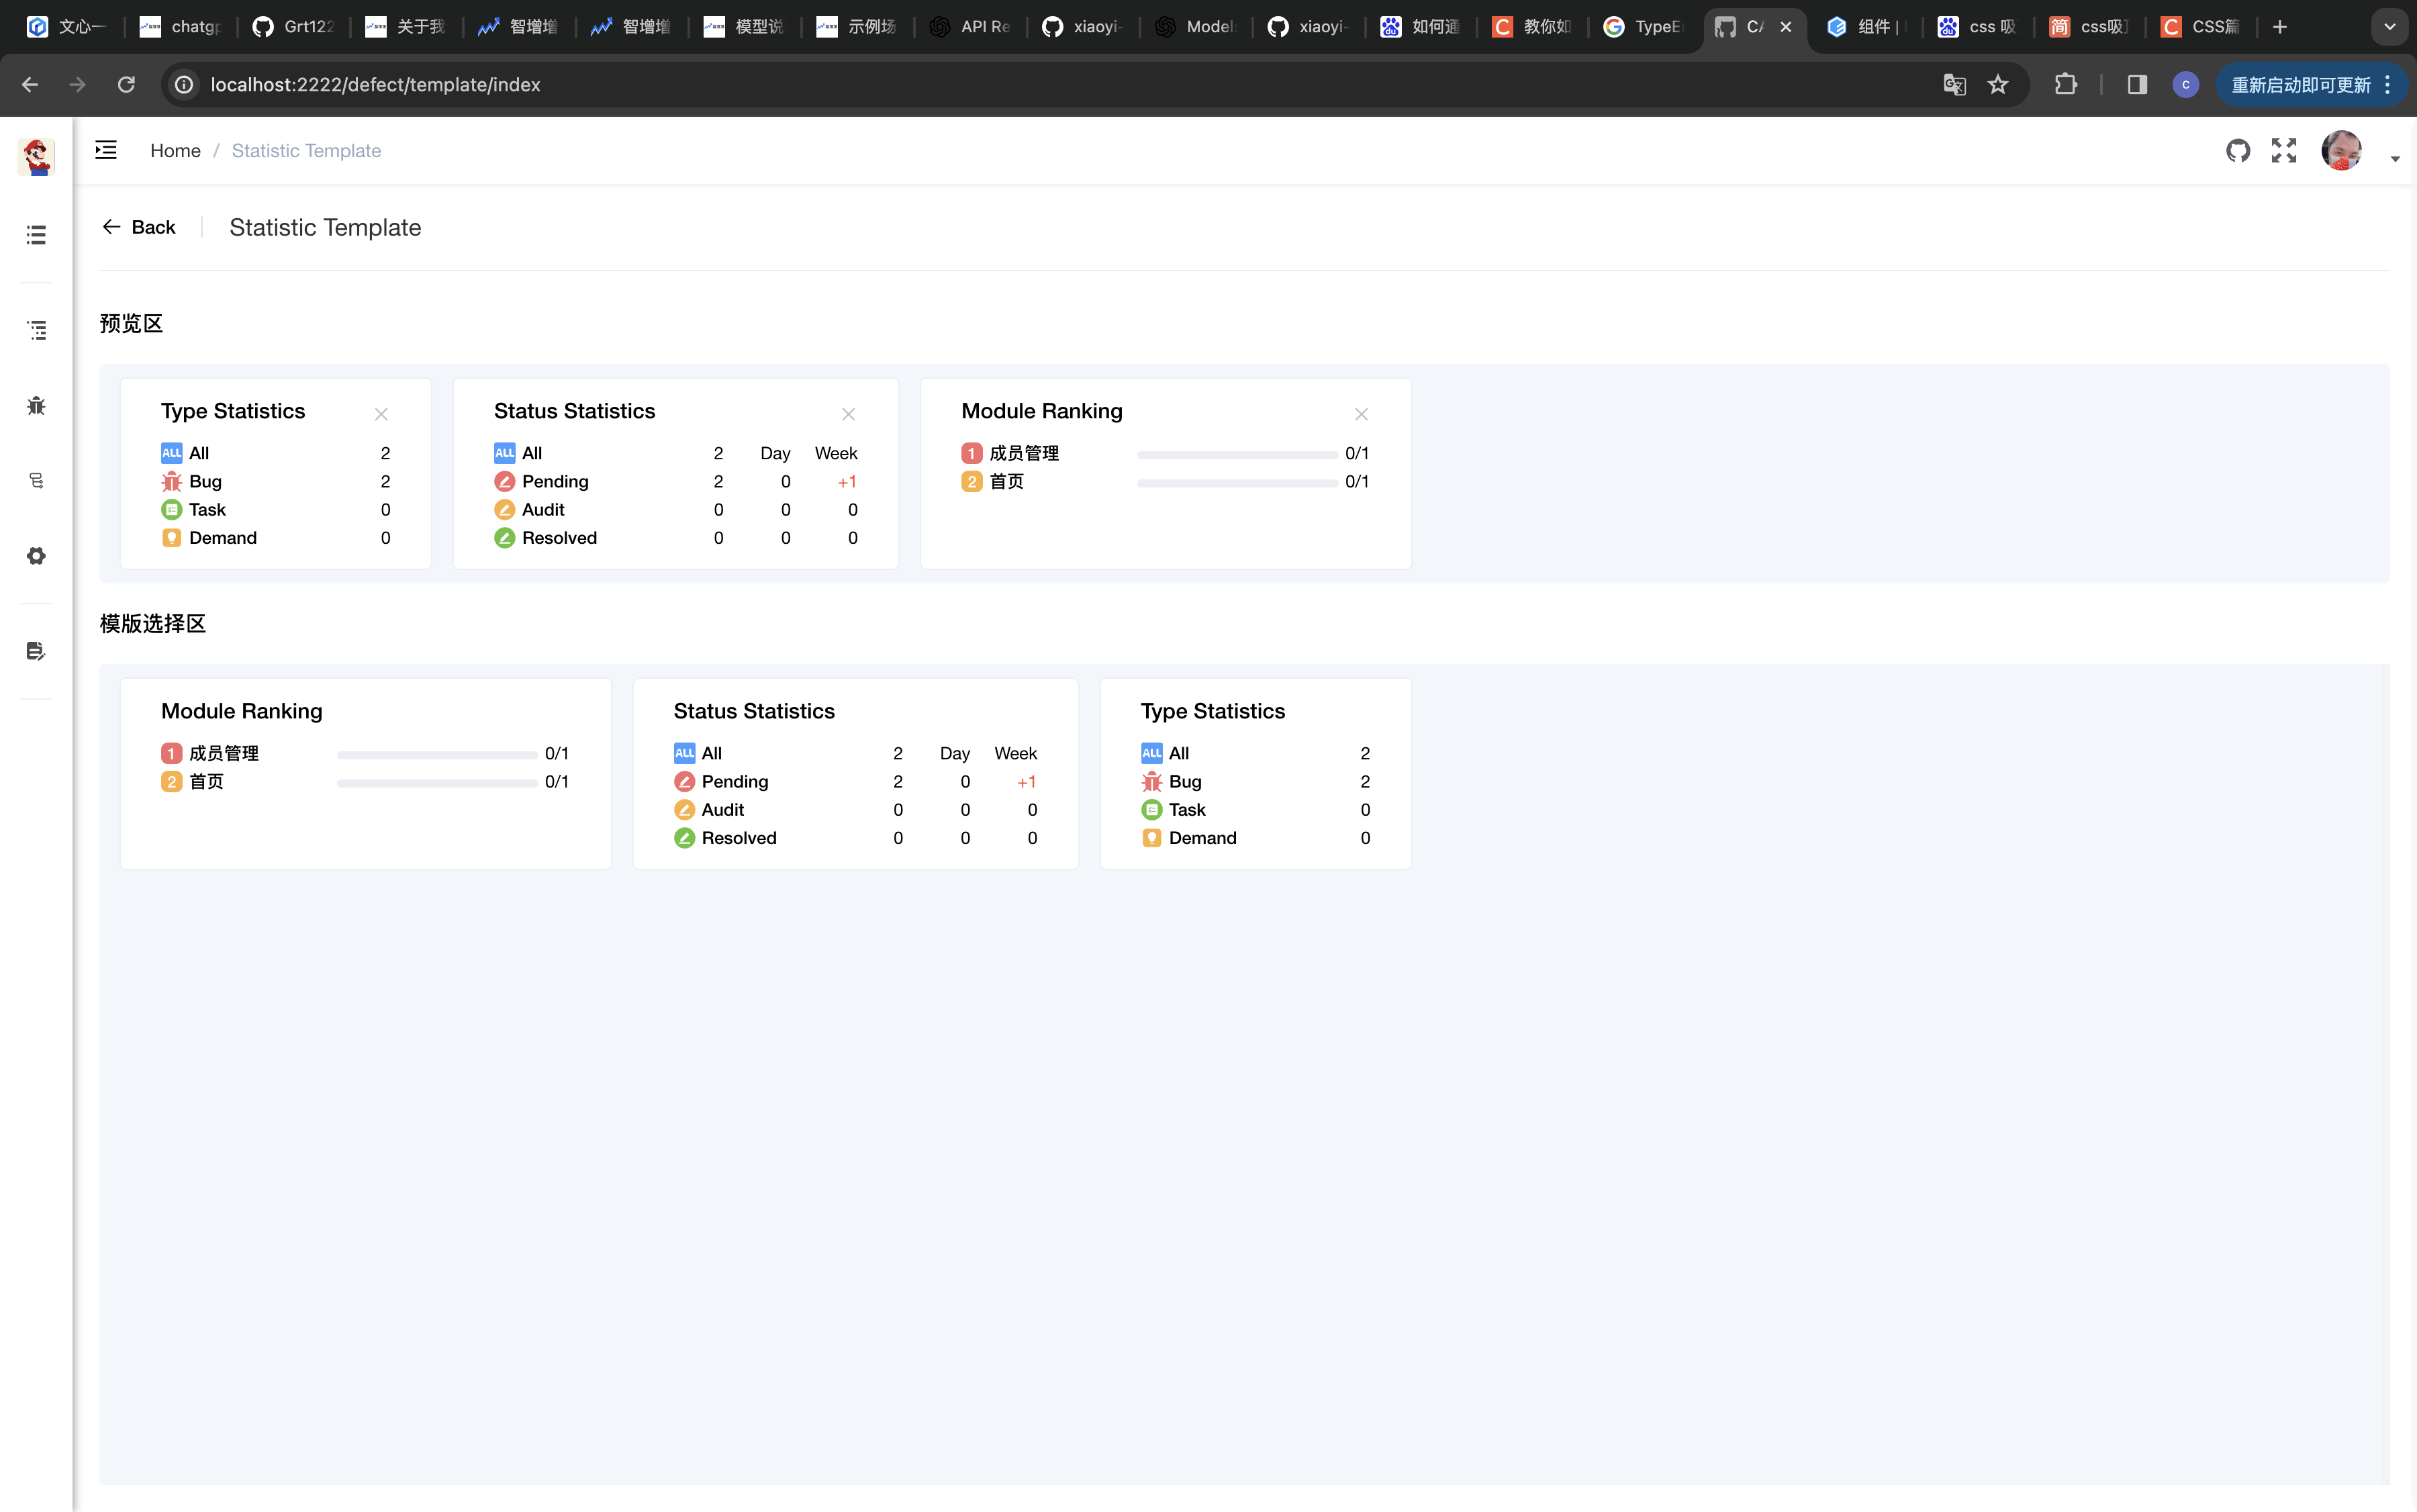Collapse the sidebar with hamburger toggle
The height and width of the screenshot is (1512, 2417).
[x=106, y=150]
